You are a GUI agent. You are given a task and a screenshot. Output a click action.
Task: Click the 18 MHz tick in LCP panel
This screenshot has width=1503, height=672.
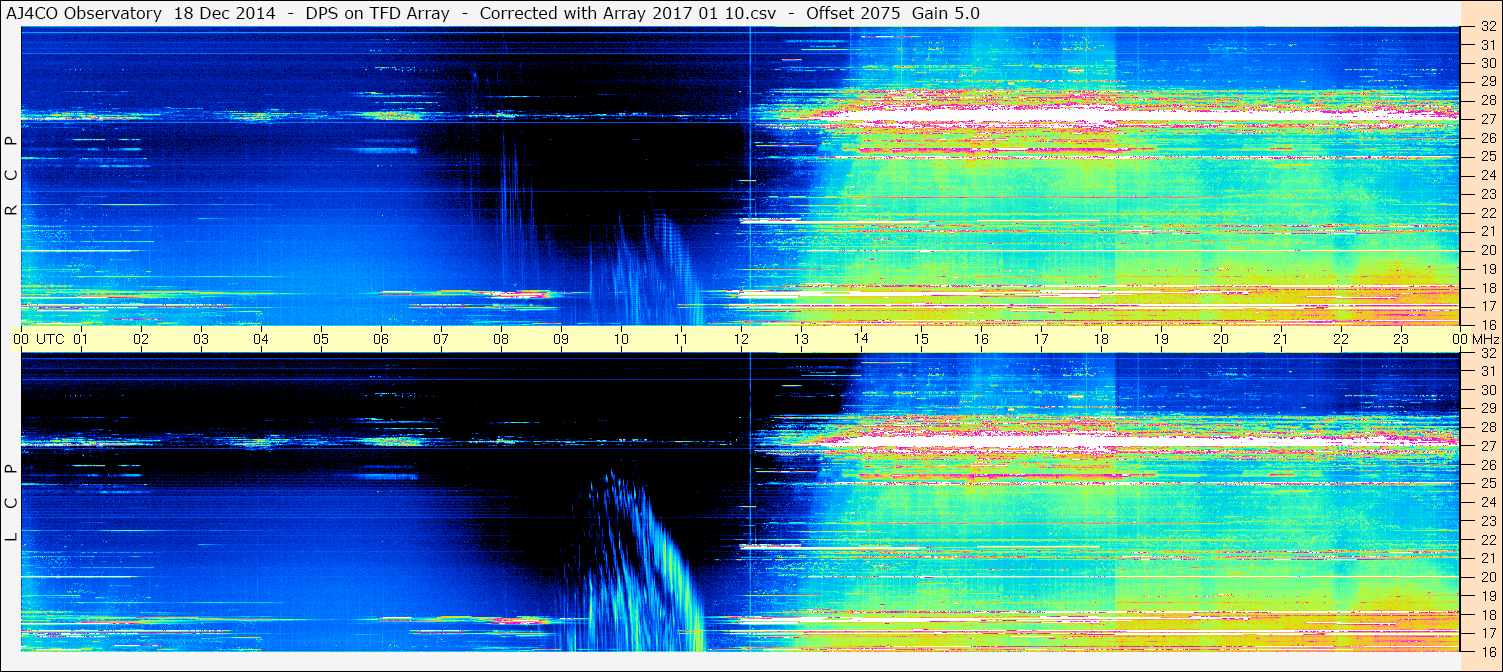point(1488,615)
